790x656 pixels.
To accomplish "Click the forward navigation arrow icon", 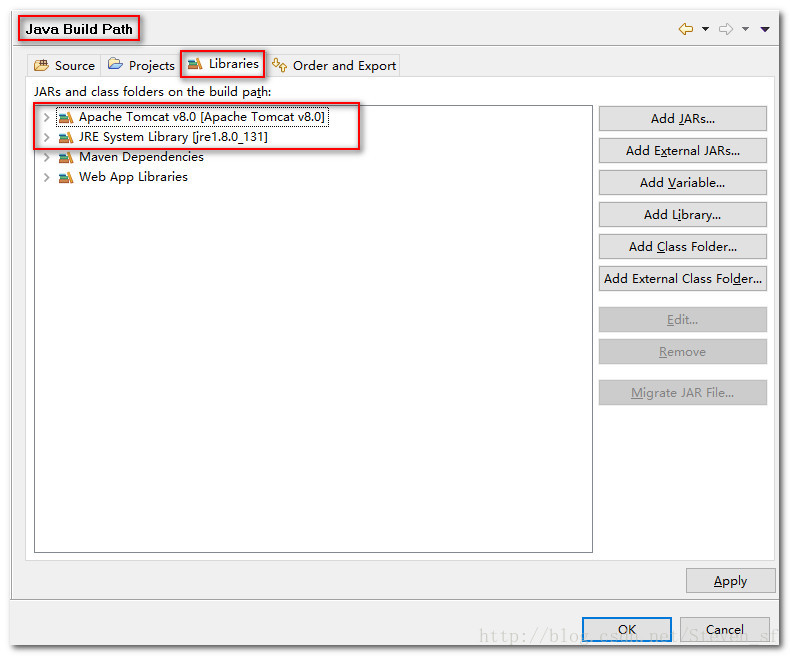I will [726, 29].
